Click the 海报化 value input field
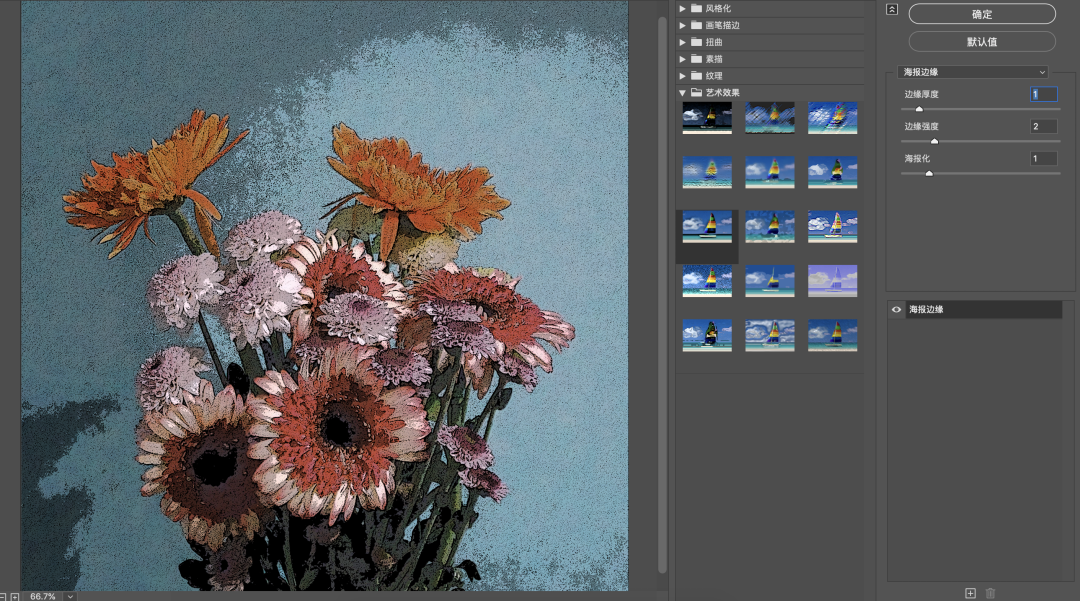The width and height of the screenshot is (1080, 601). (x=1043, y=159)
